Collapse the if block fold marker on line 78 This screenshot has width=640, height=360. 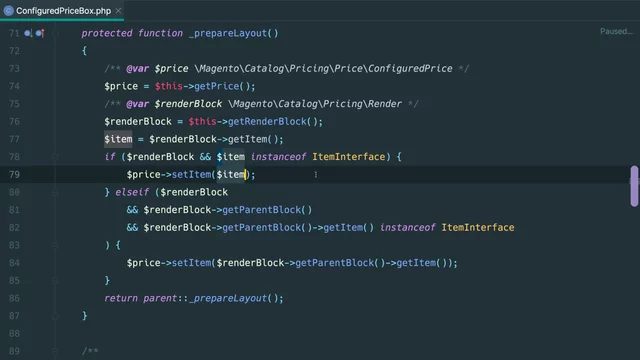coord(55,157)
